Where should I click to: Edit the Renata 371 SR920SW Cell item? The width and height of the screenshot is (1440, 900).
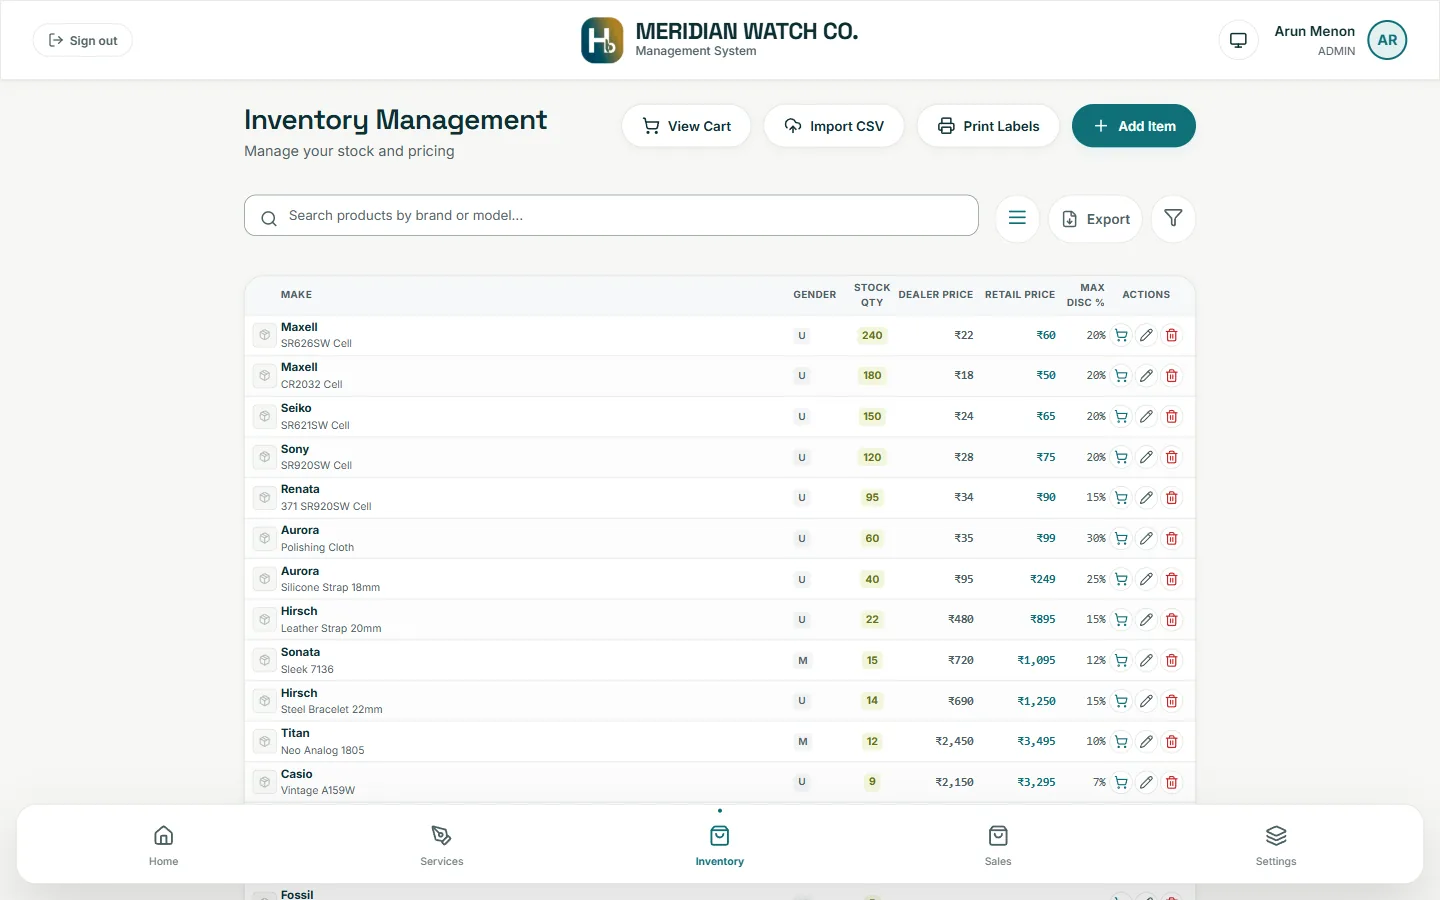pyautogui.click(x=1146, y=498)
